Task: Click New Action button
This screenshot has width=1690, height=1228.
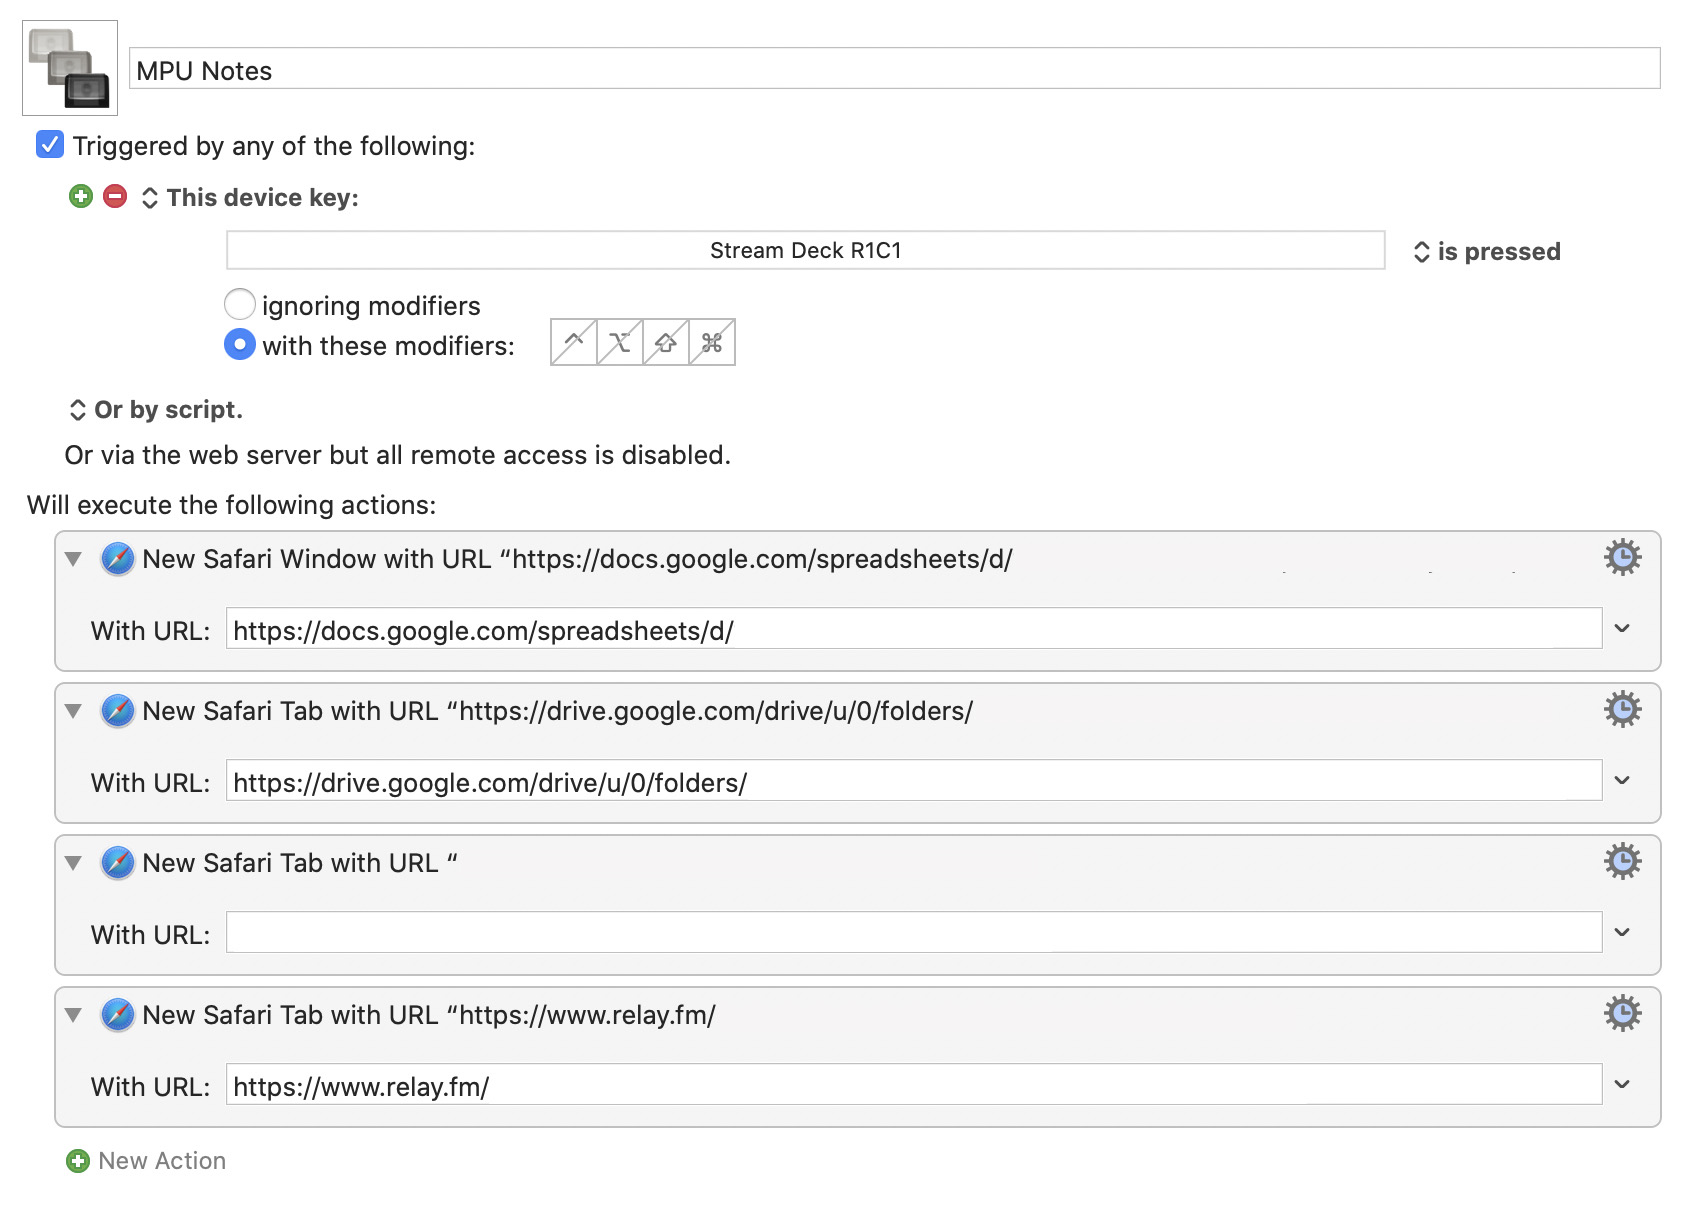Action: tap(146, 1161)
